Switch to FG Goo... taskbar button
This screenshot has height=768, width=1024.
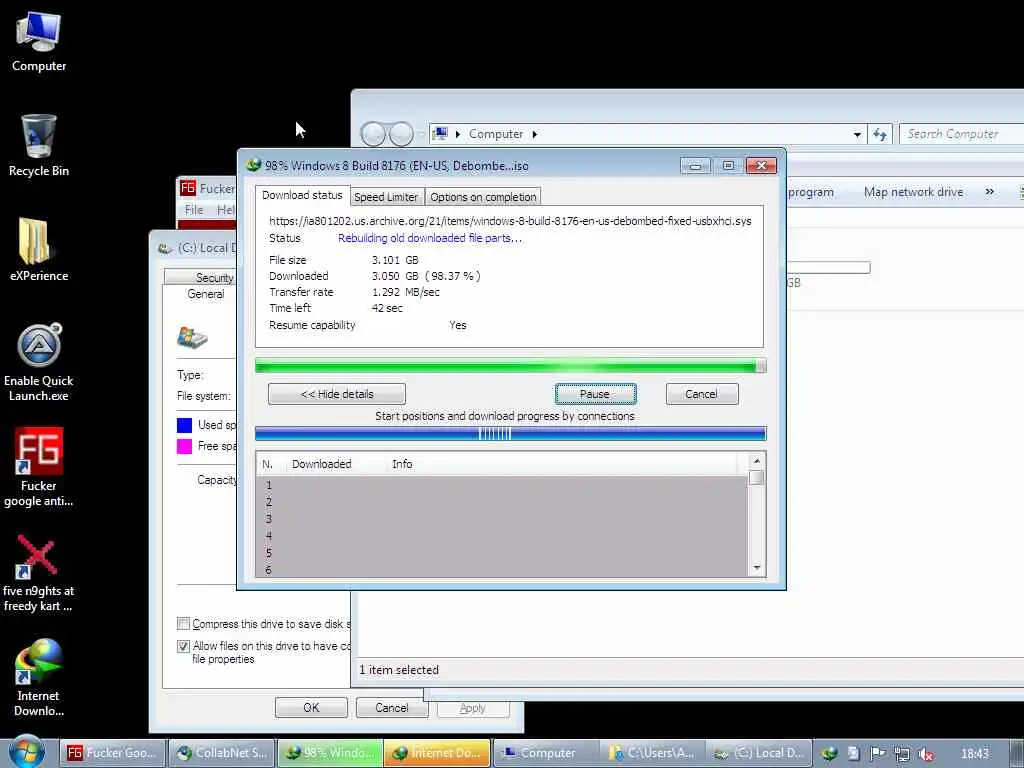112,753
